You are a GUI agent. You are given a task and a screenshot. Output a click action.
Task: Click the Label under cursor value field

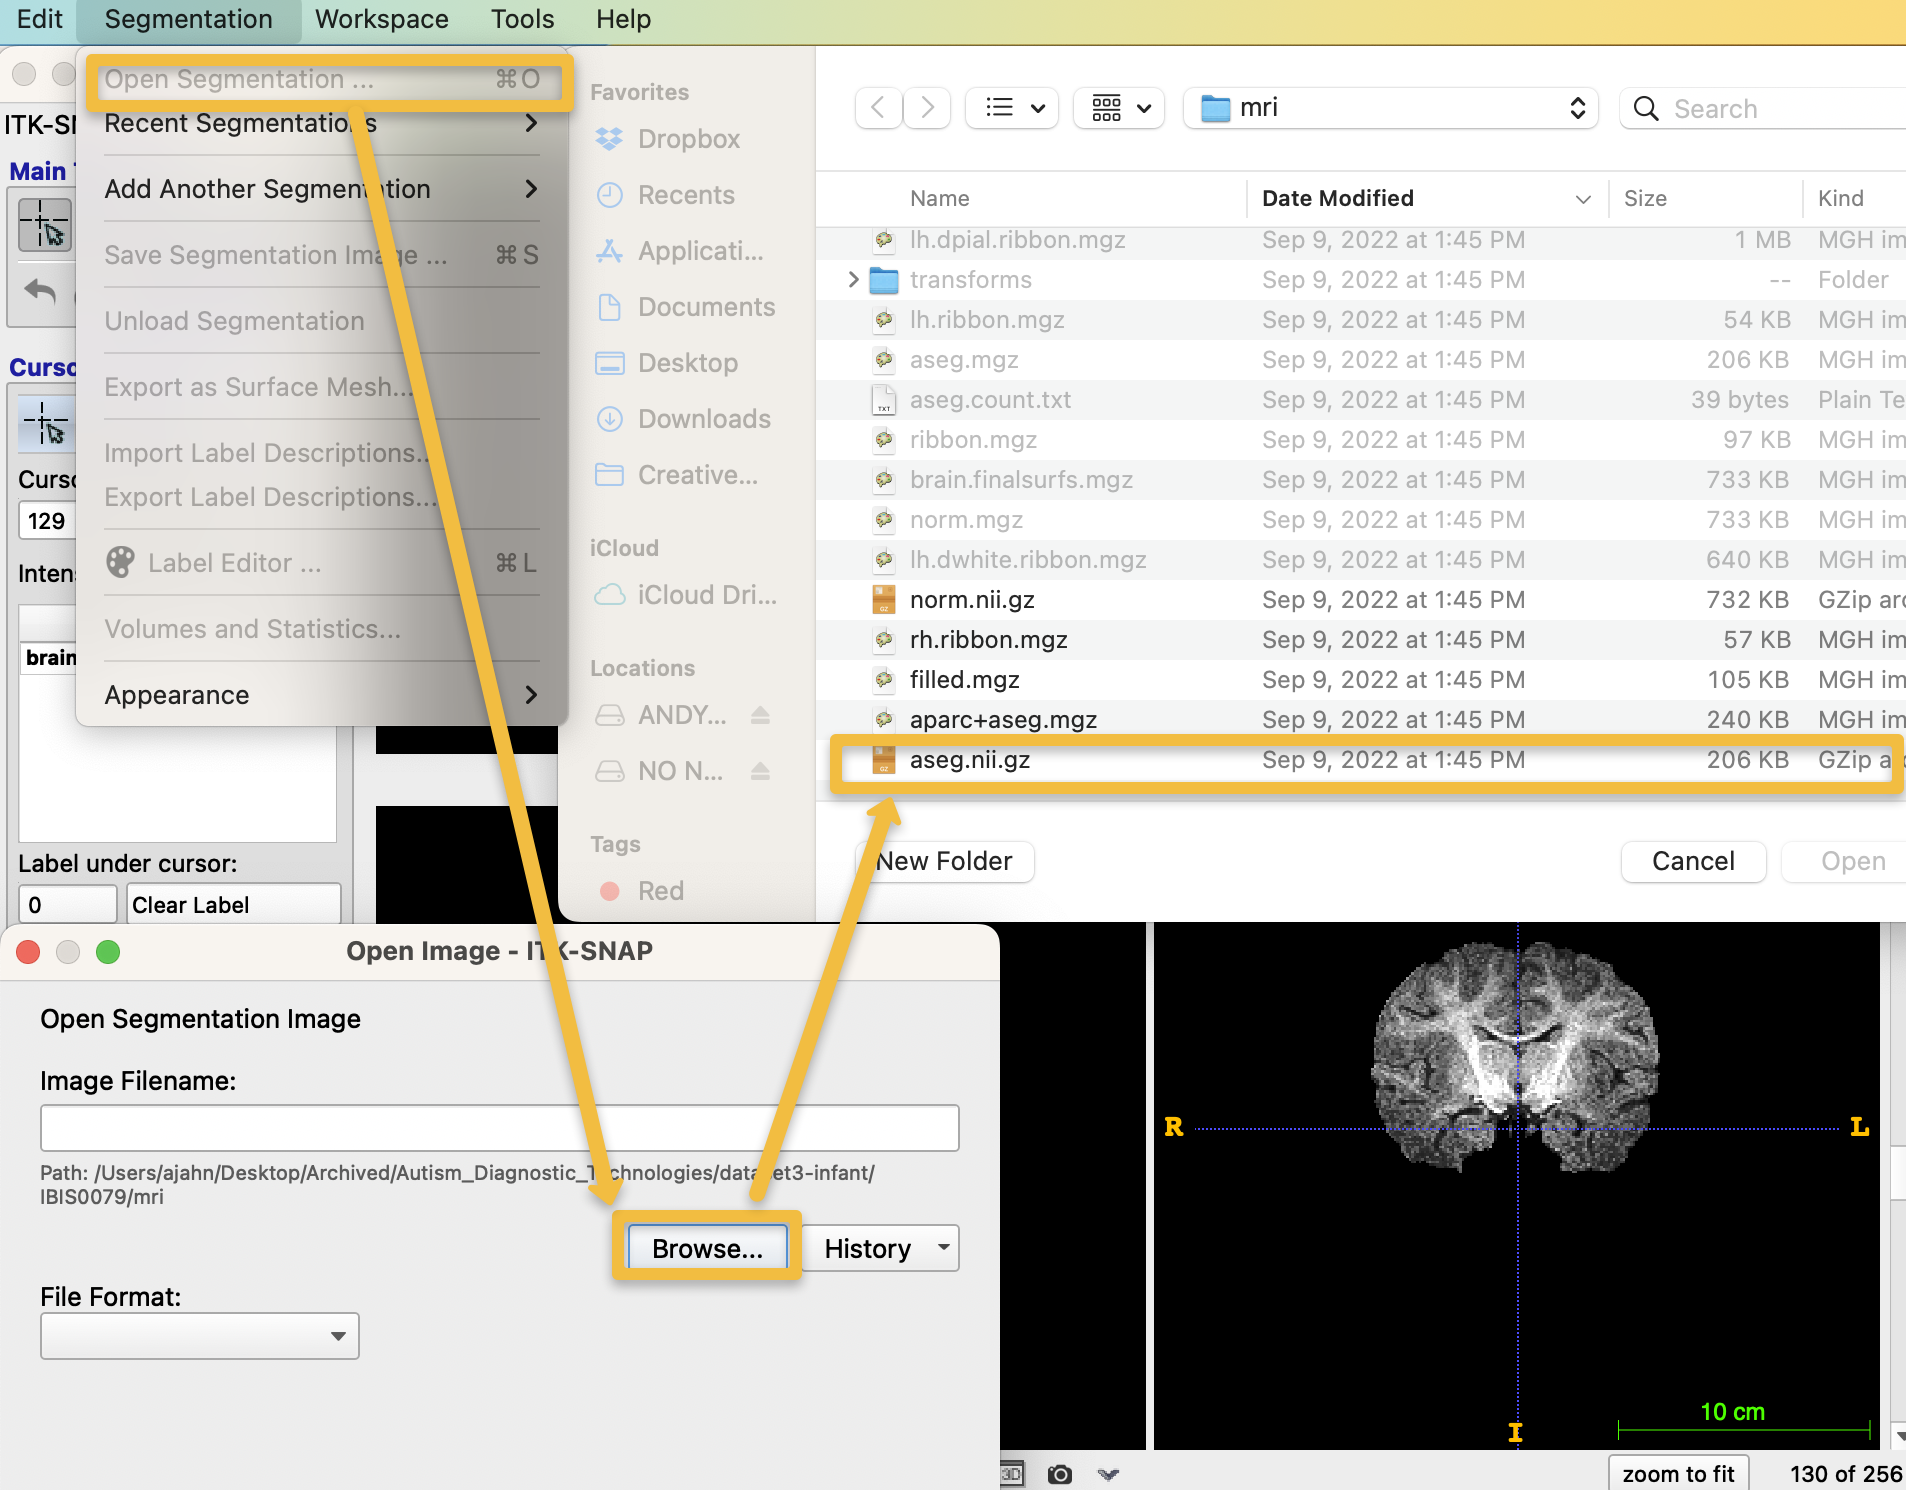[68, 905]
